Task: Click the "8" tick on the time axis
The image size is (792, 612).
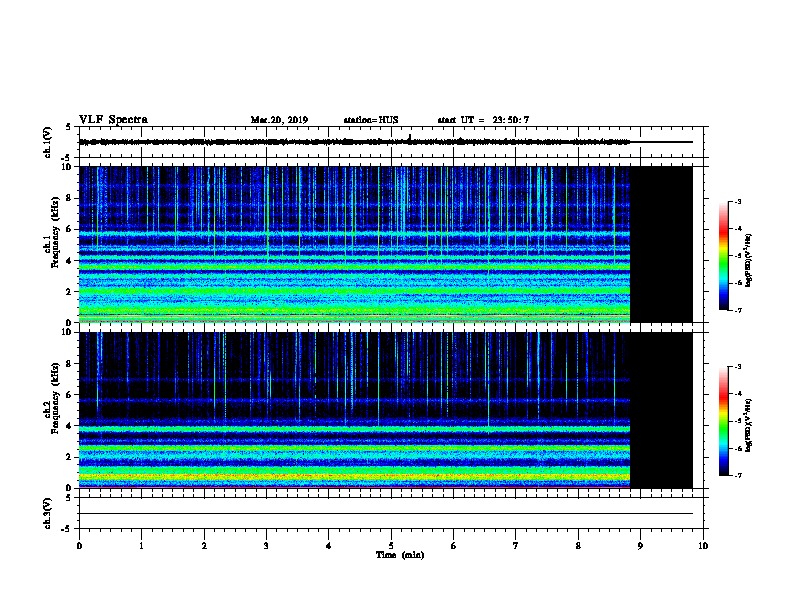Action: (578, 546)
